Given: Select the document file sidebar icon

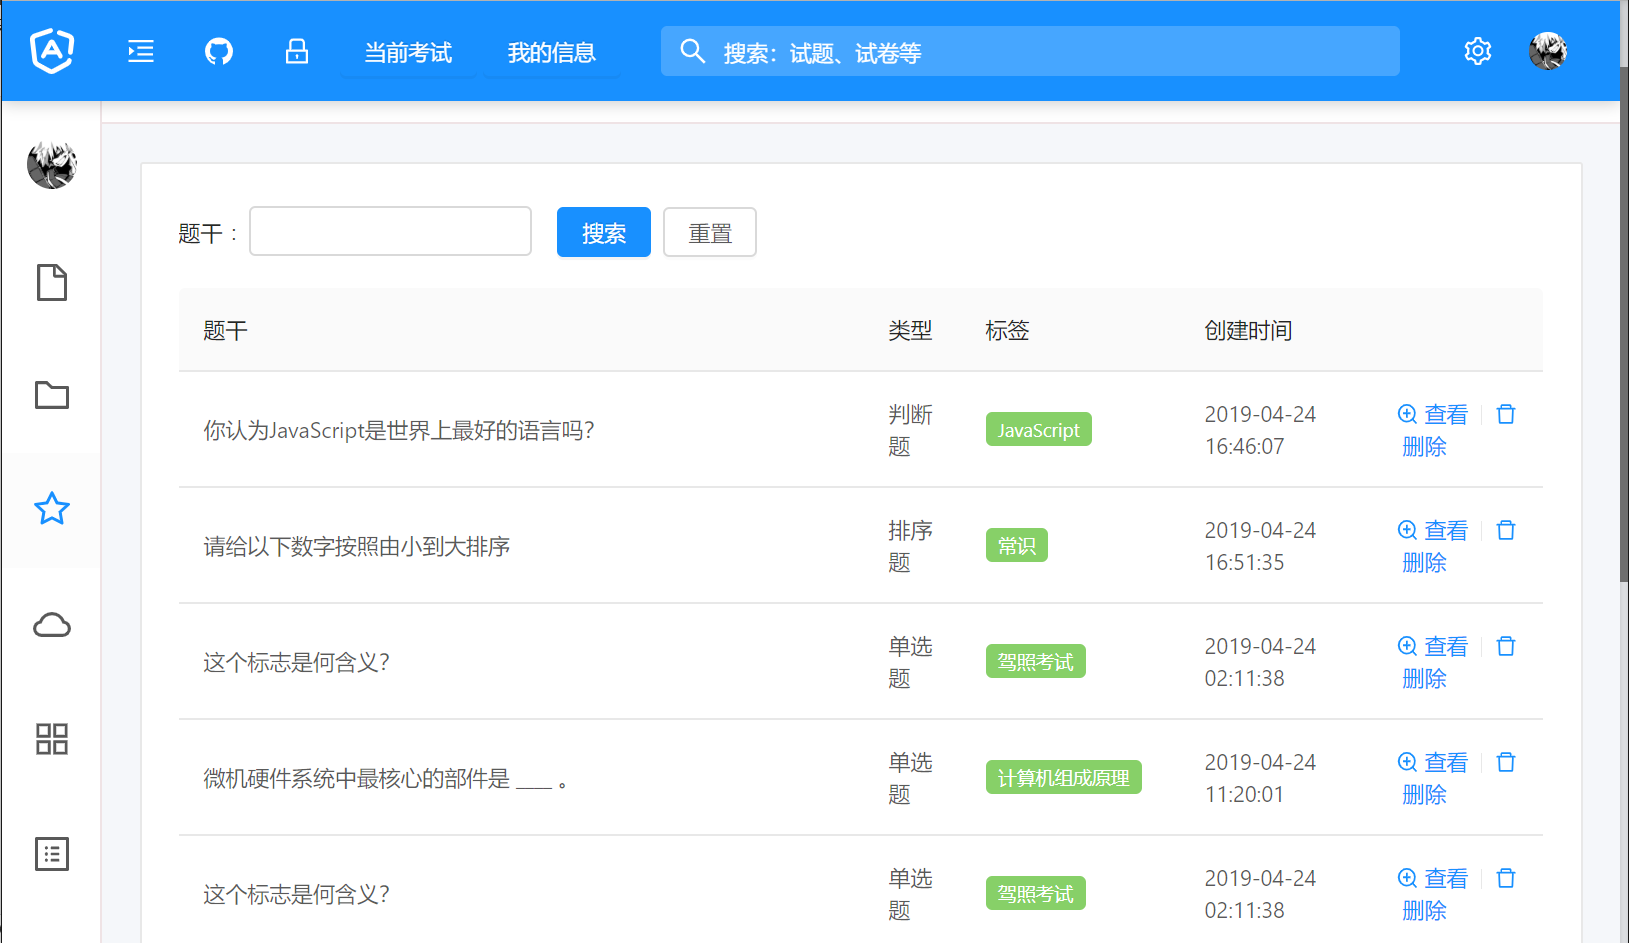Looking at the screenshot, I should 52,283.
